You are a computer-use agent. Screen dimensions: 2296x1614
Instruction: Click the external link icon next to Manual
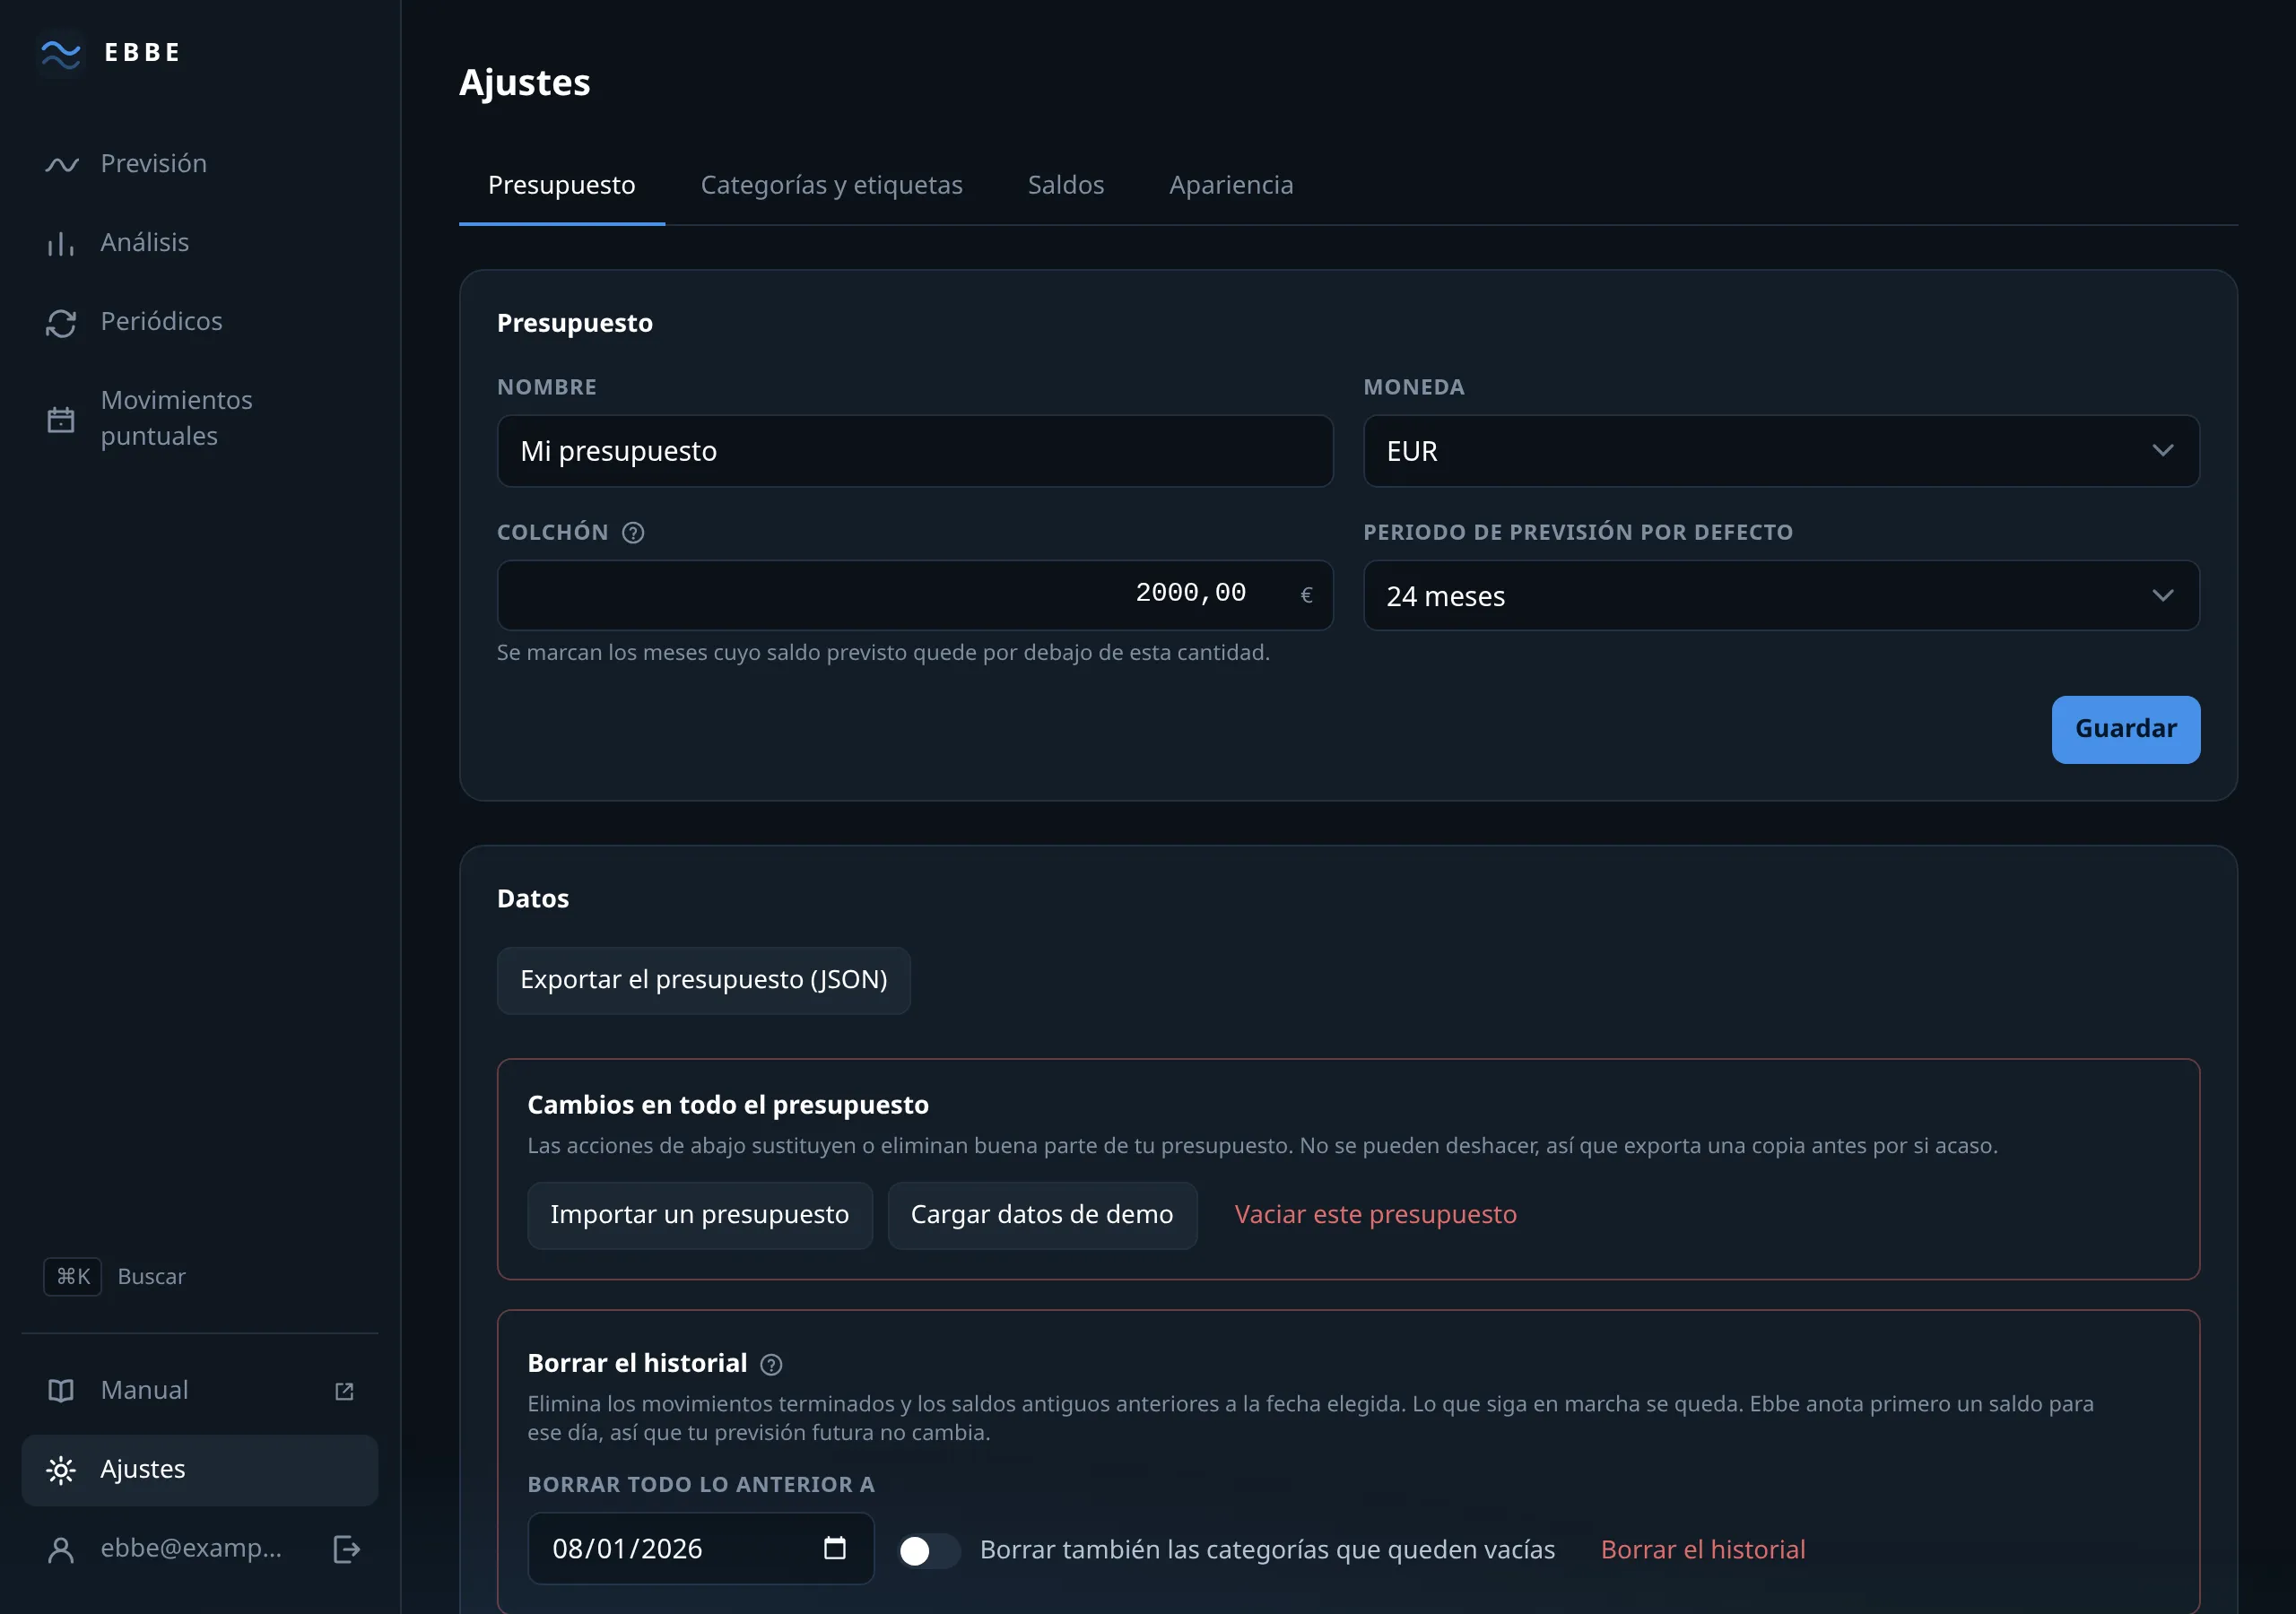pyautogui.click(x=344, y=1391)
